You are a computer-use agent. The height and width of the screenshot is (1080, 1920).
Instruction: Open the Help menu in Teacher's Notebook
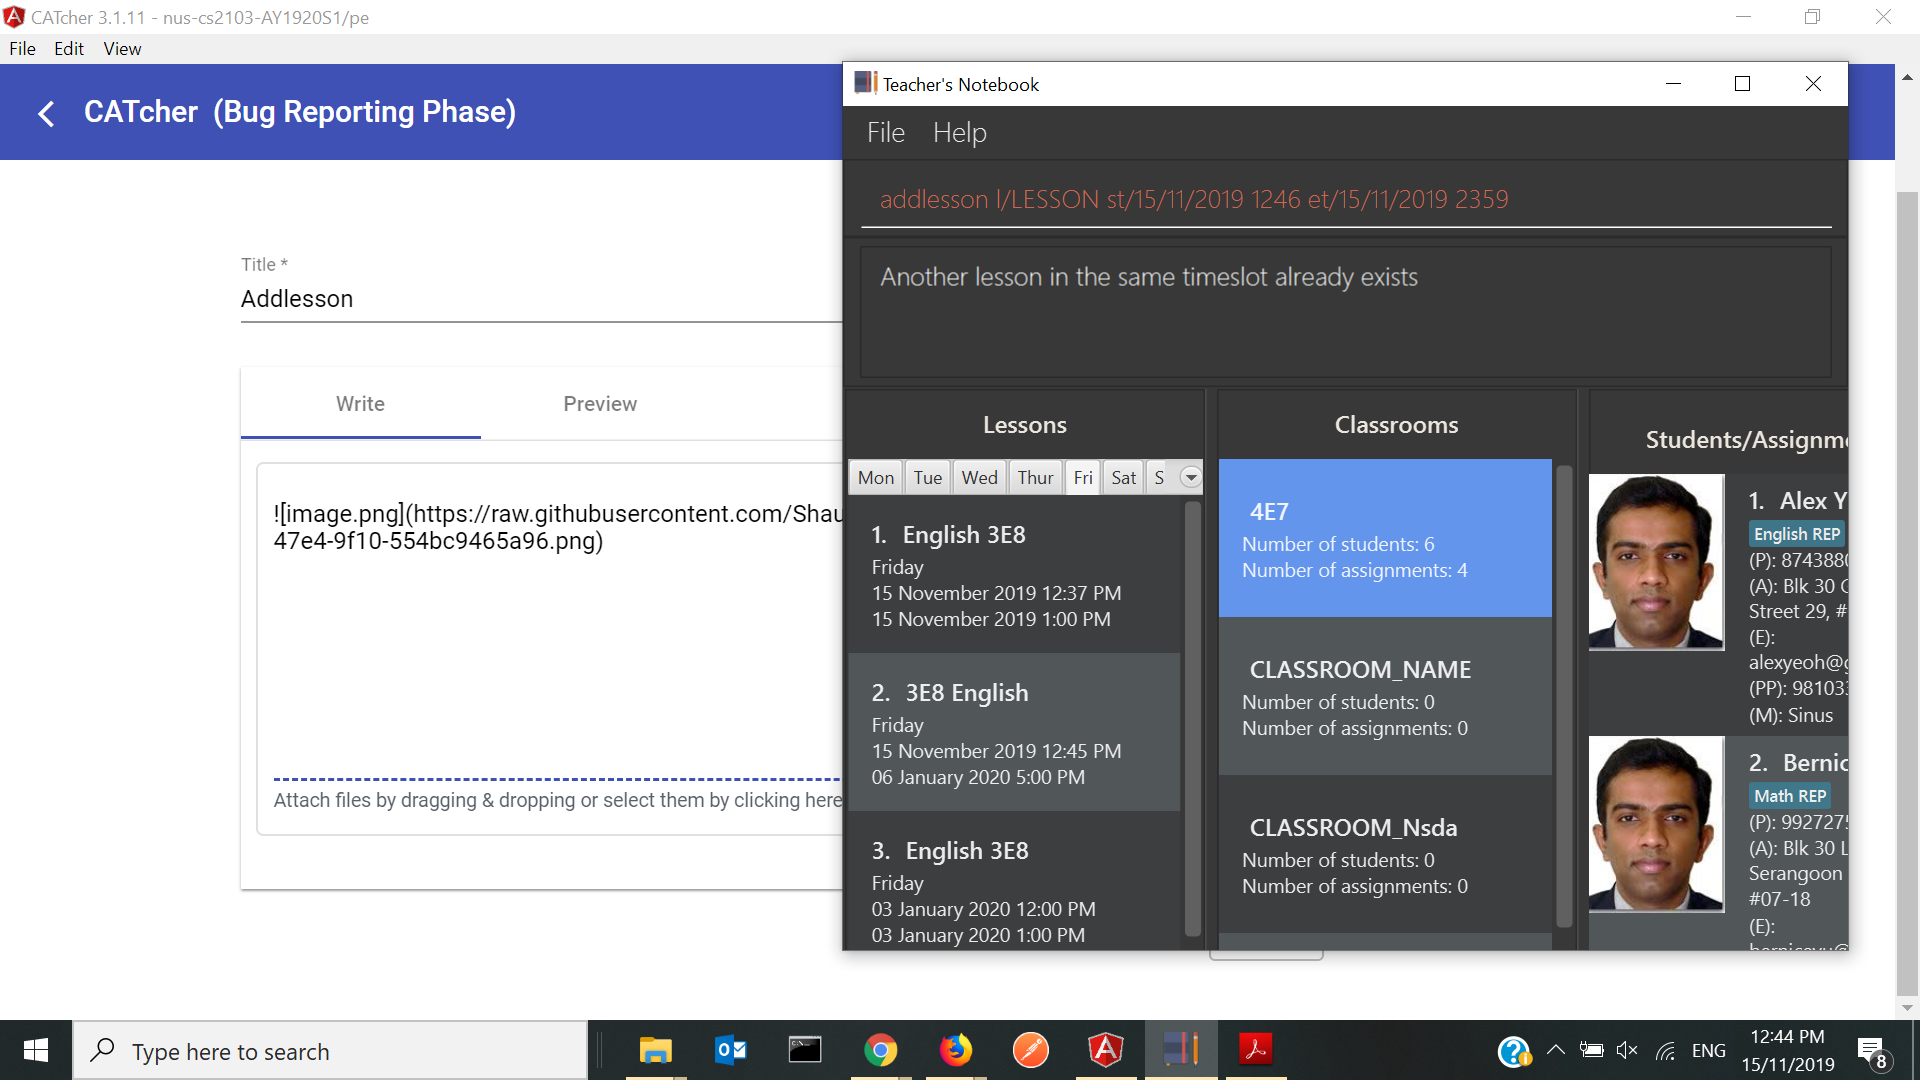click(959, 133)
